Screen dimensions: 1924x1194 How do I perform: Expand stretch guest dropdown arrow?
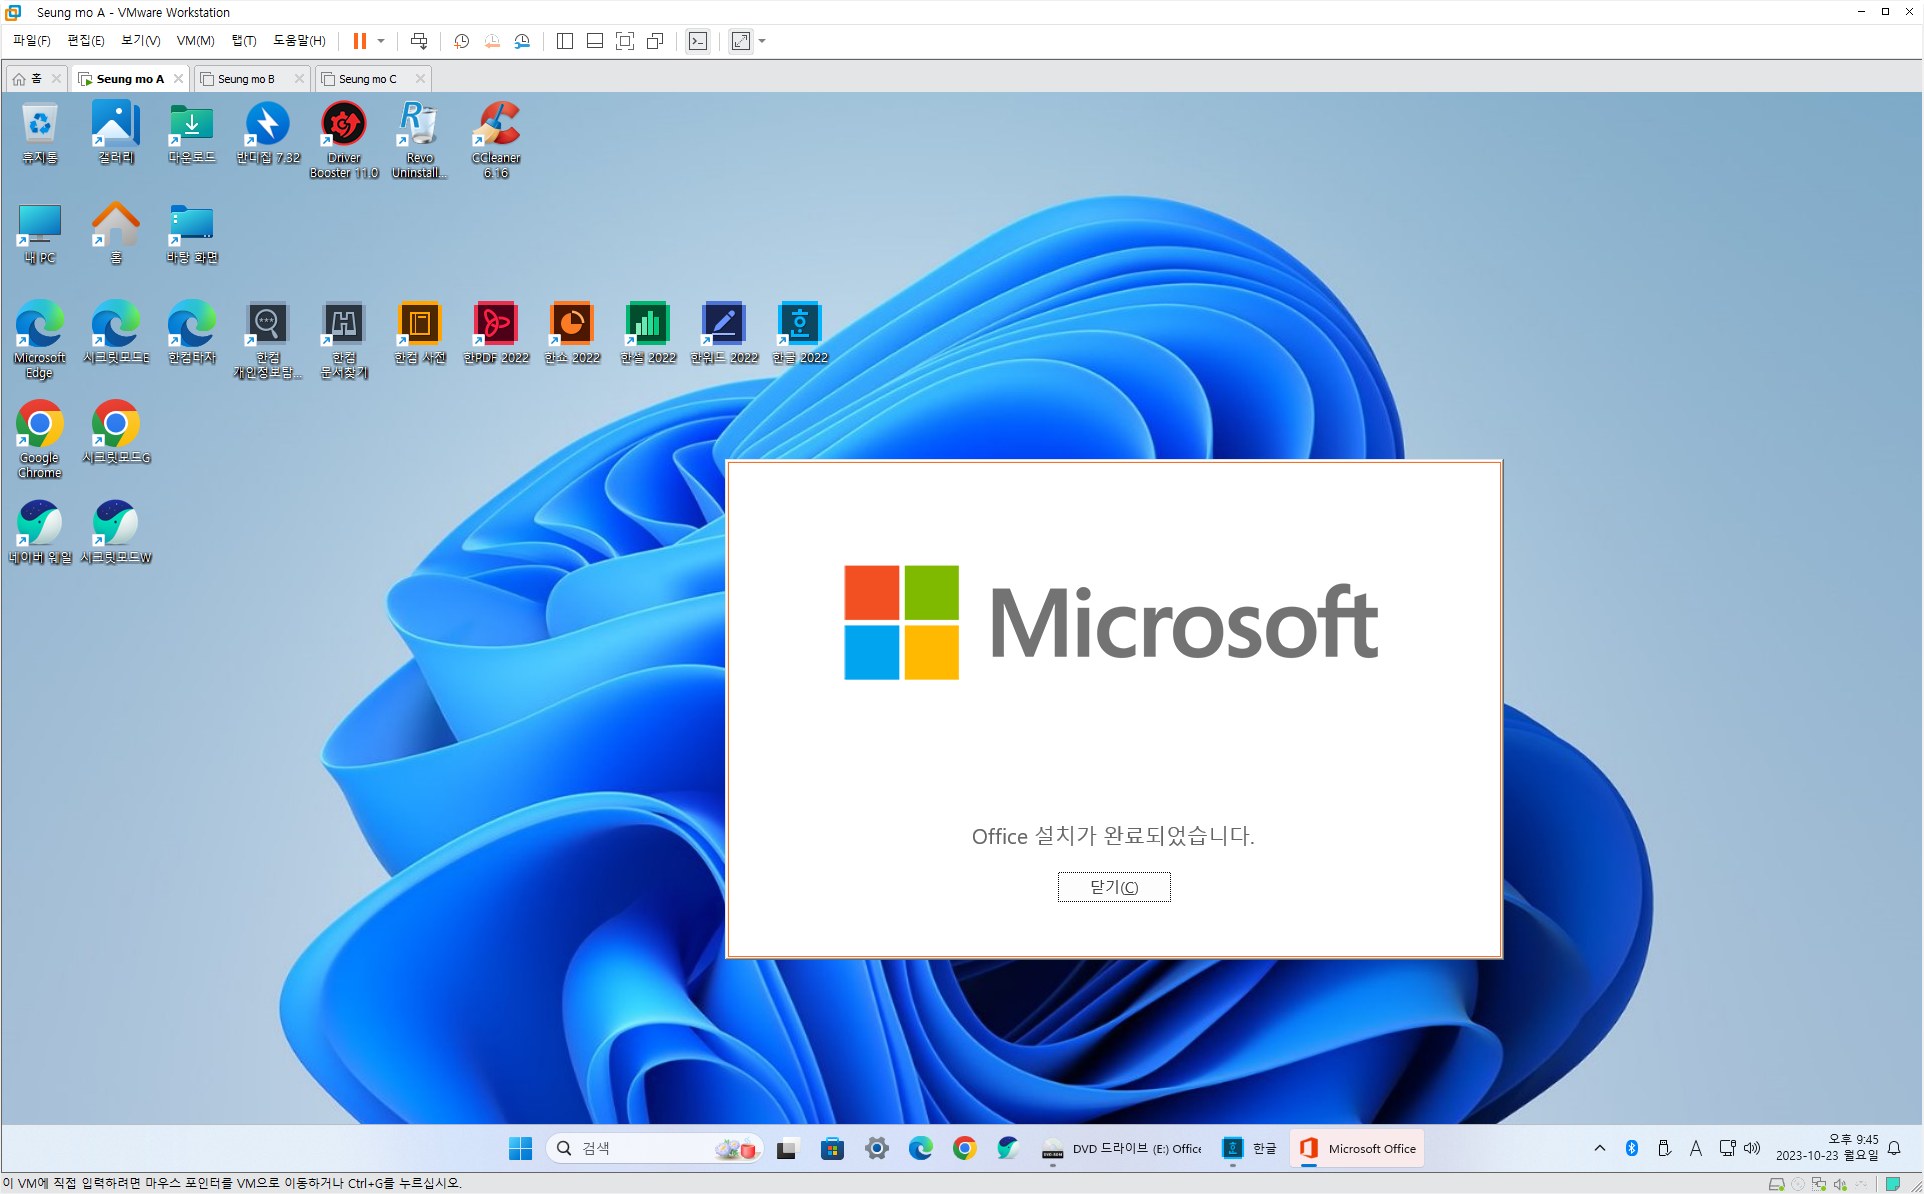[x=763, y=41]
